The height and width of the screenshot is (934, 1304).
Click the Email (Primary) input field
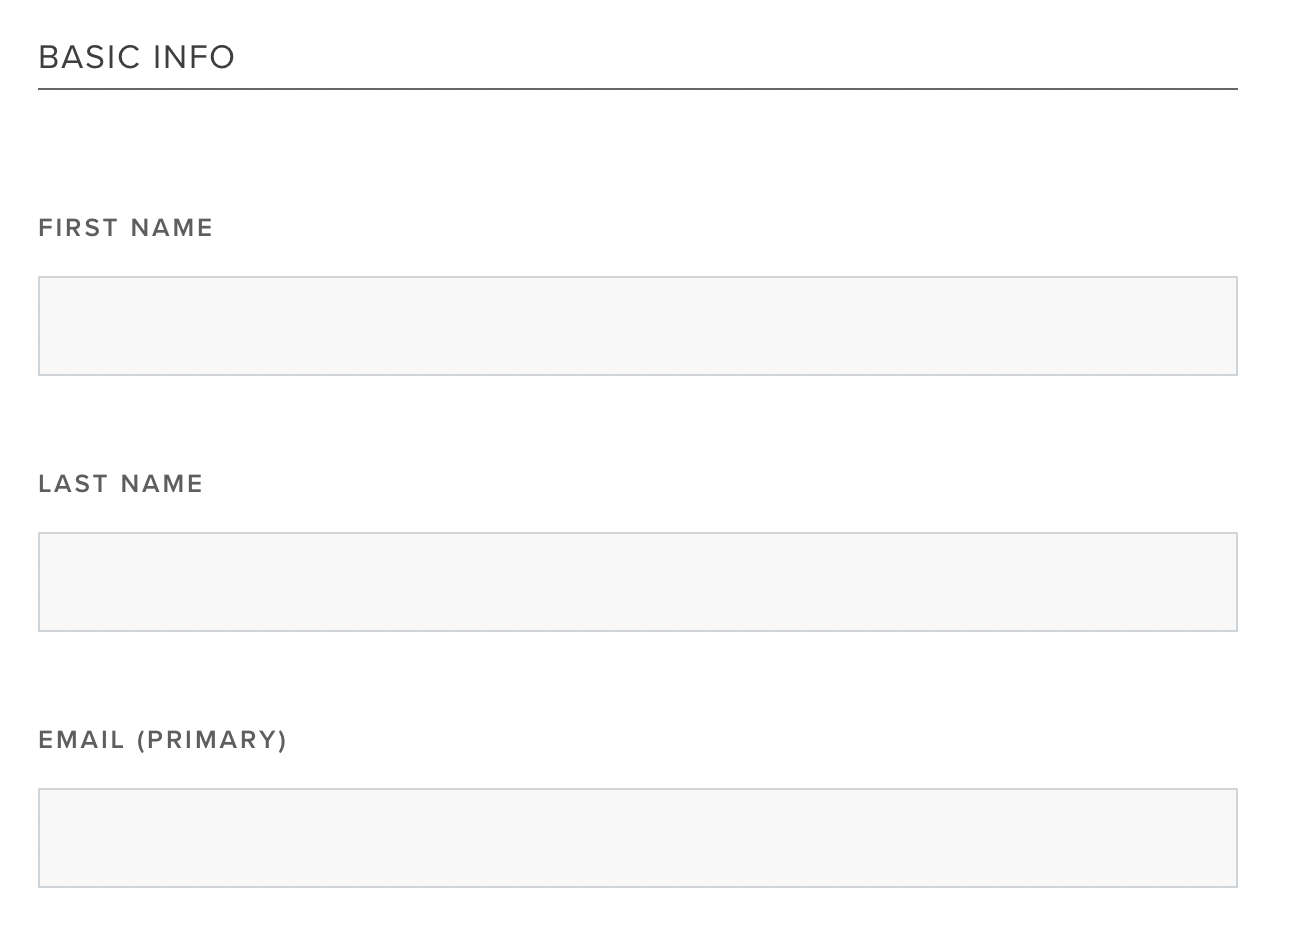(x=638, y=838)
